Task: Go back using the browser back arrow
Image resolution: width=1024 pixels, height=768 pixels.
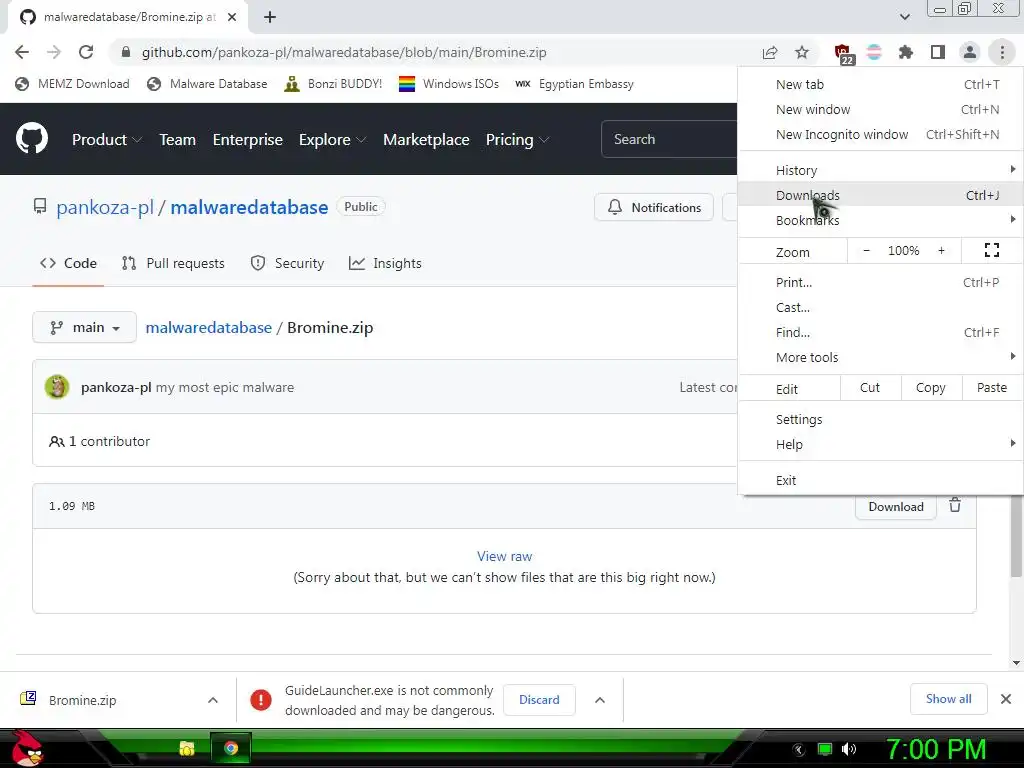Action: tap(22, 52)
